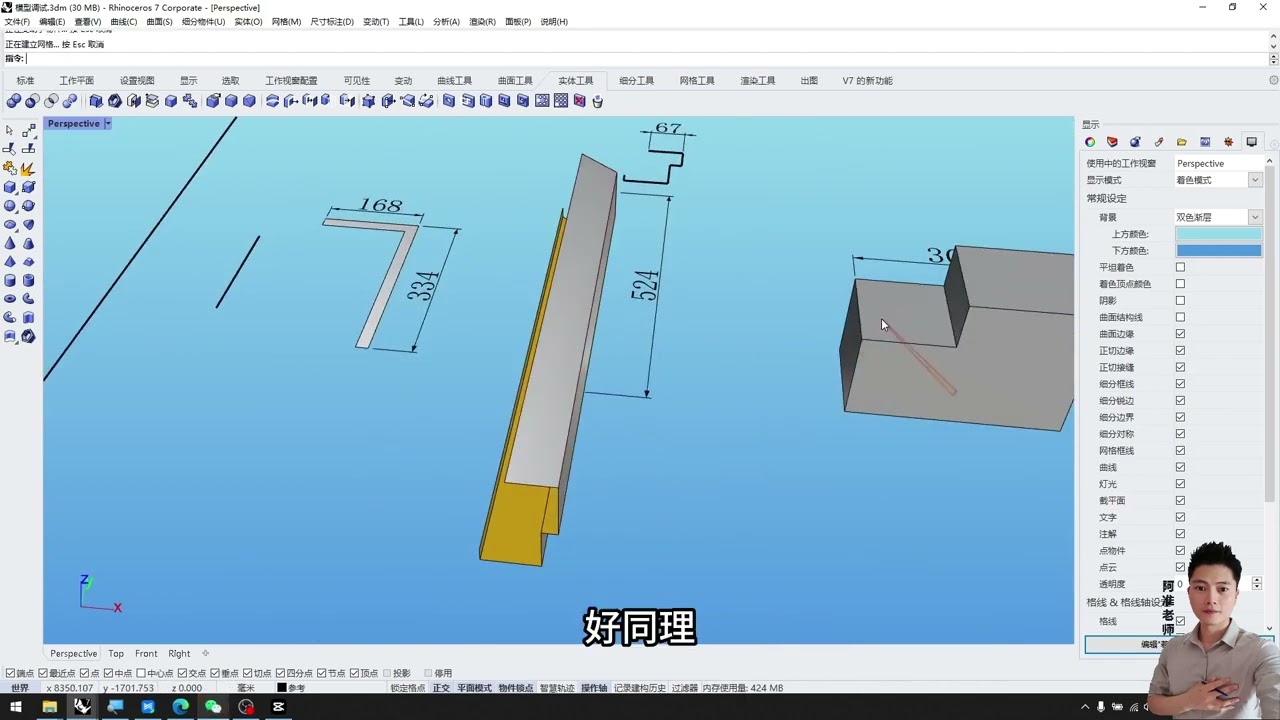
Task: Open the Layers panel icon
Action: [x=1112, y=142]
